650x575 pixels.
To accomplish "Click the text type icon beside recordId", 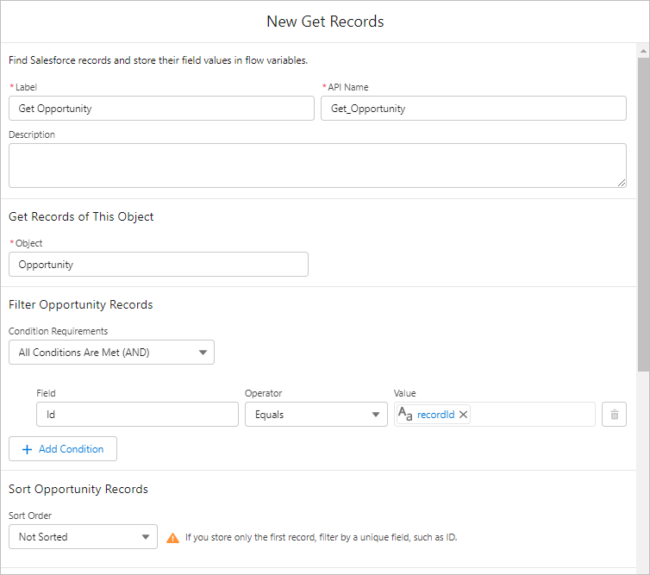I will (x=405, y=414).
